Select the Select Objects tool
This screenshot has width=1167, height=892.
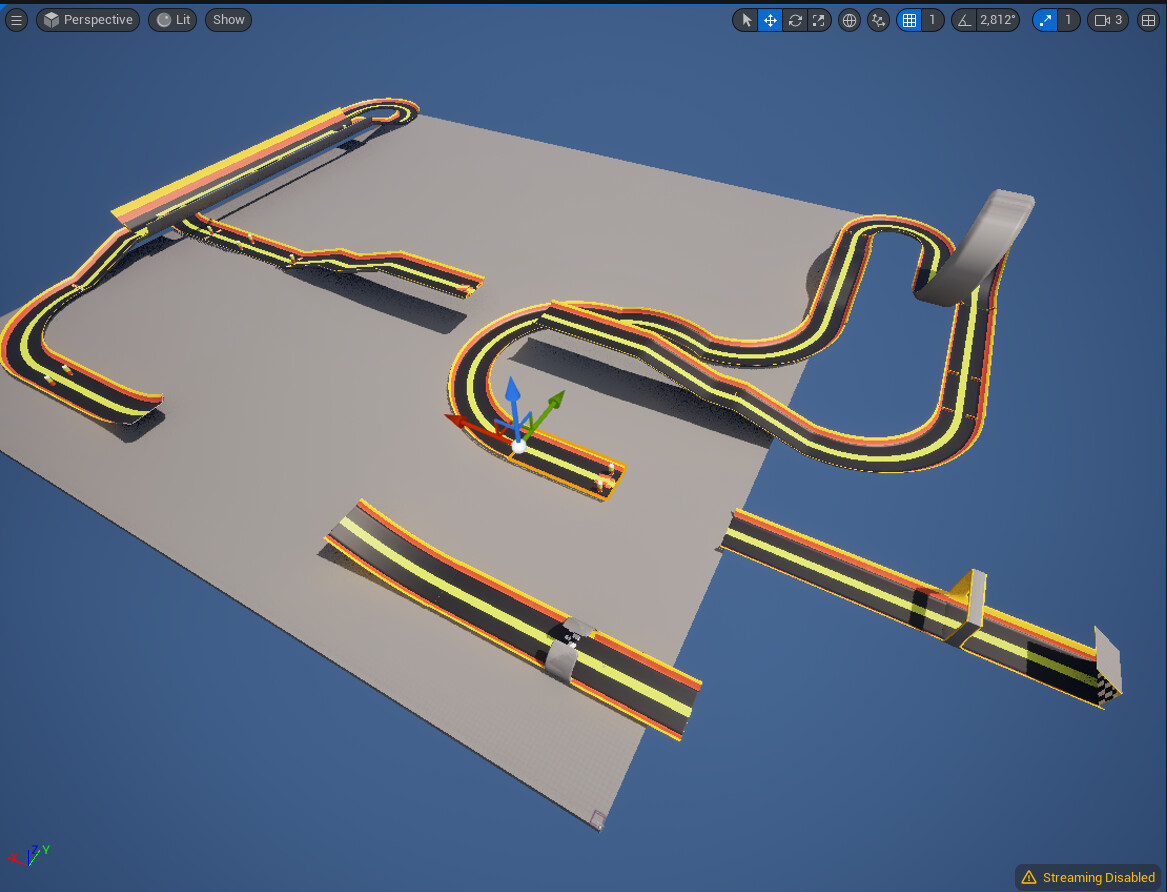point(745,20)
